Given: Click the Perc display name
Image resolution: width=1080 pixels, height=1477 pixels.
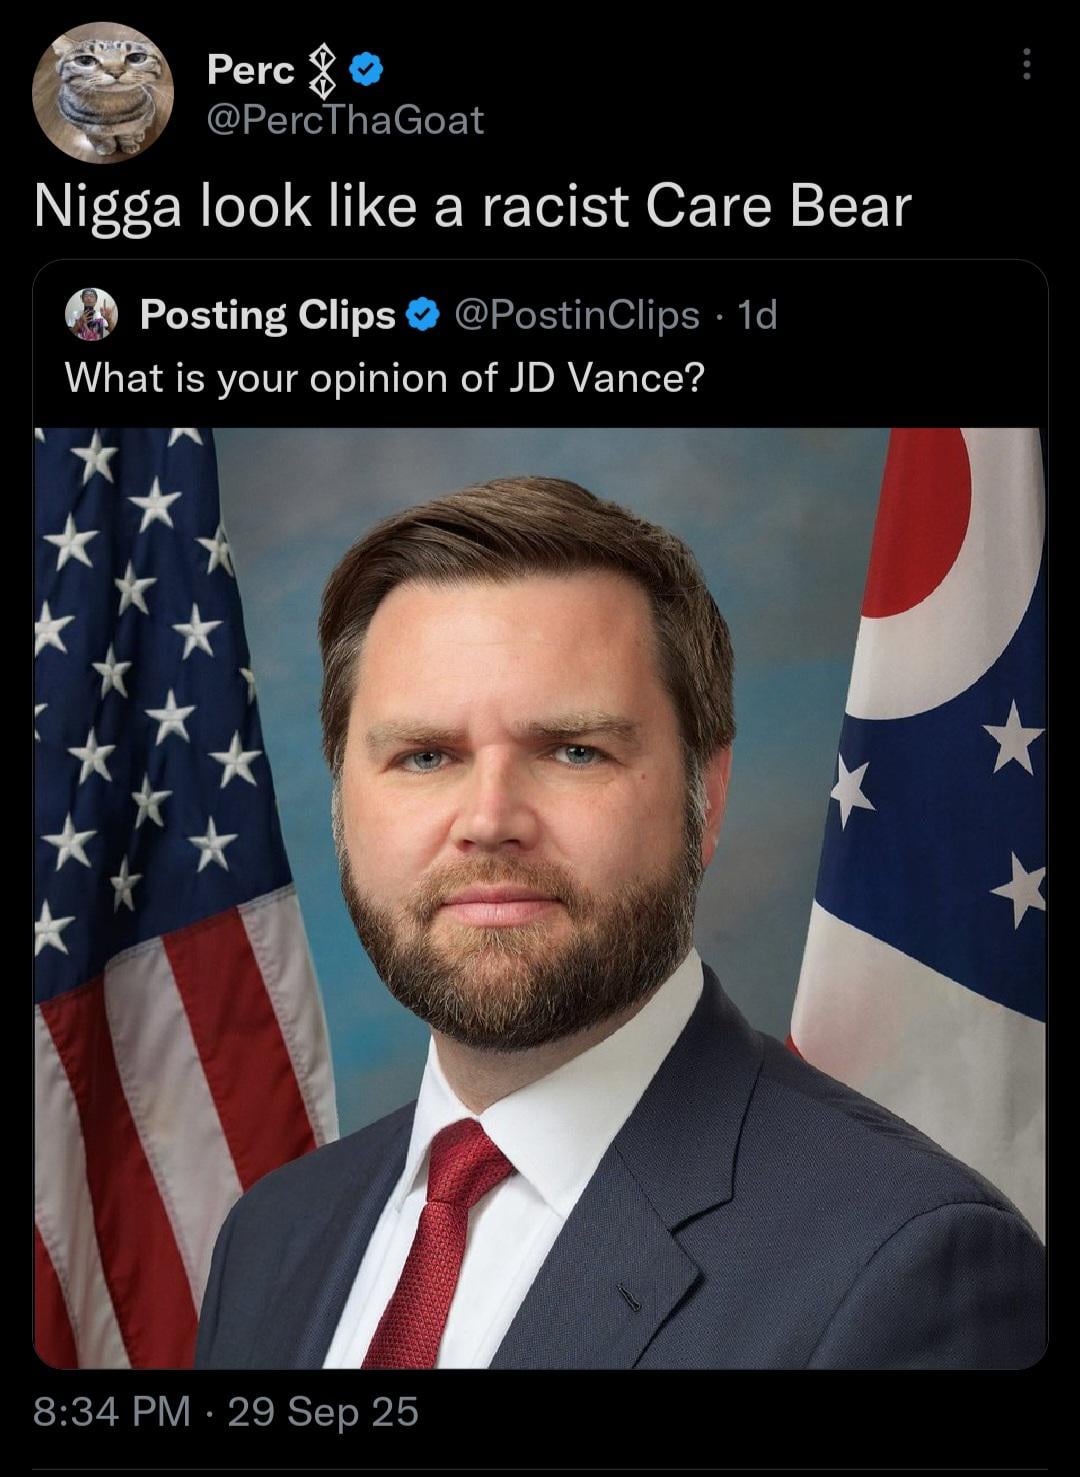Looking at the screenshot, I should pos(250,70).
